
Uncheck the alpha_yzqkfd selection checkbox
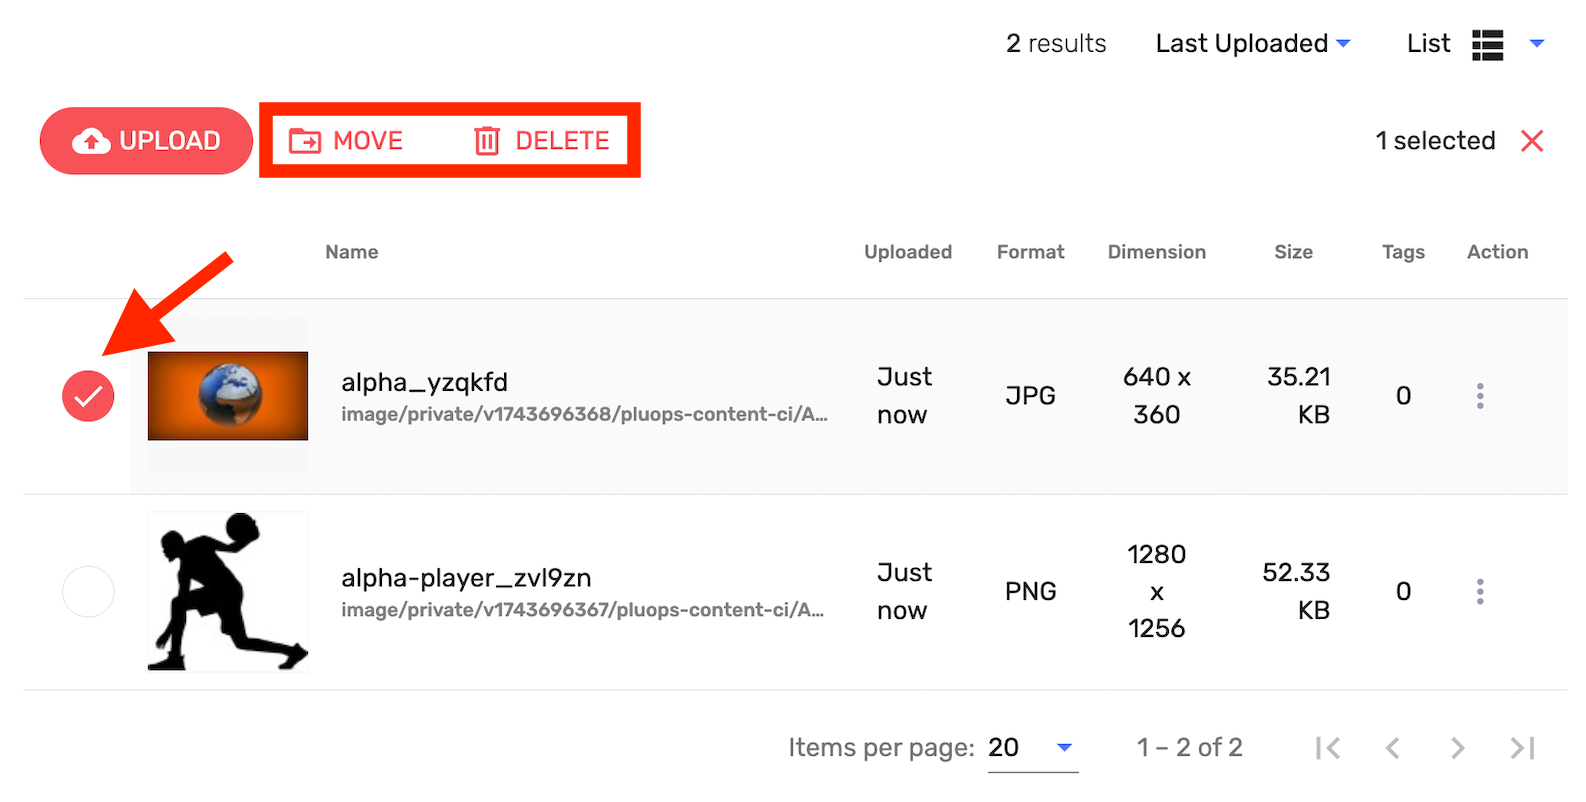point(88,396)
